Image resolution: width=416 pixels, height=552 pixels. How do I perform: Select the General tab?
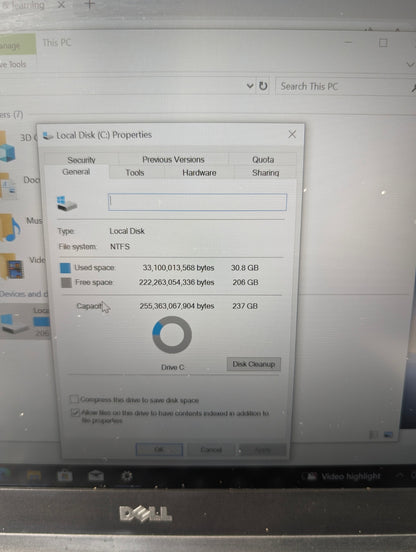click(76, 172)
